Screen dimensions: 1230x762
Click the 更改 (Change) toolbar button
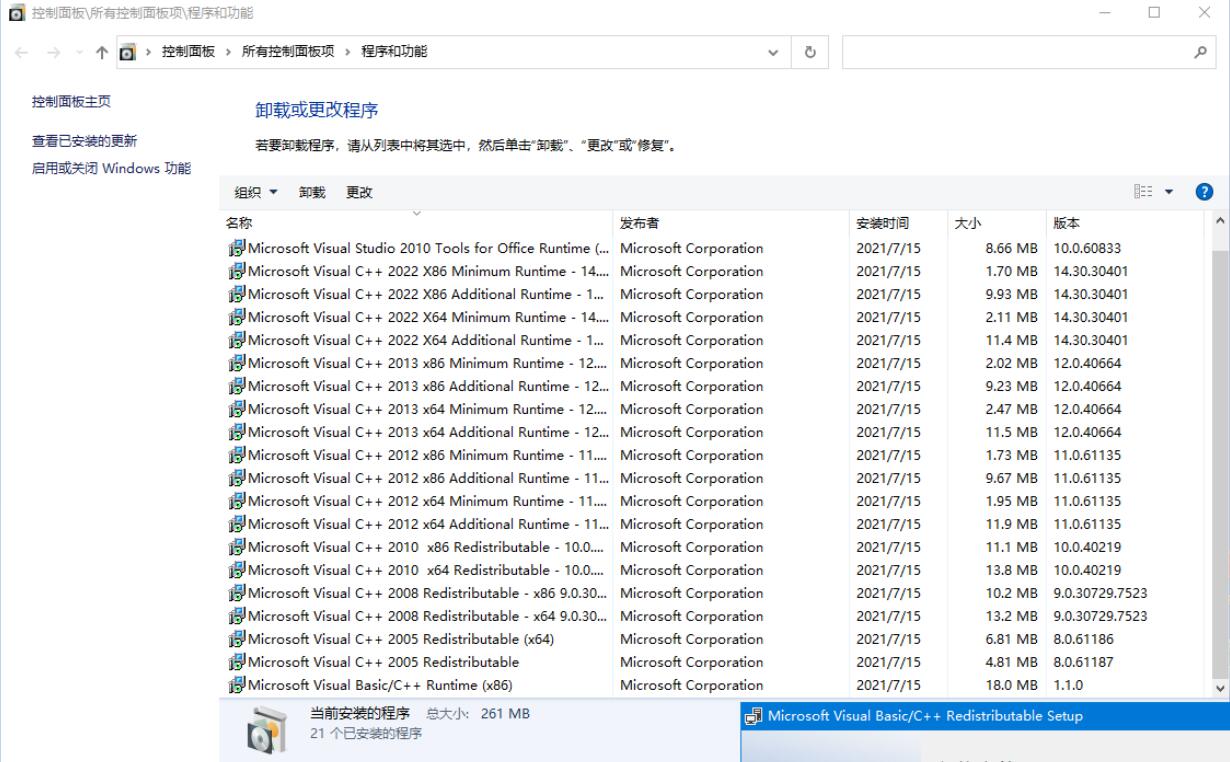pos(358,191)
